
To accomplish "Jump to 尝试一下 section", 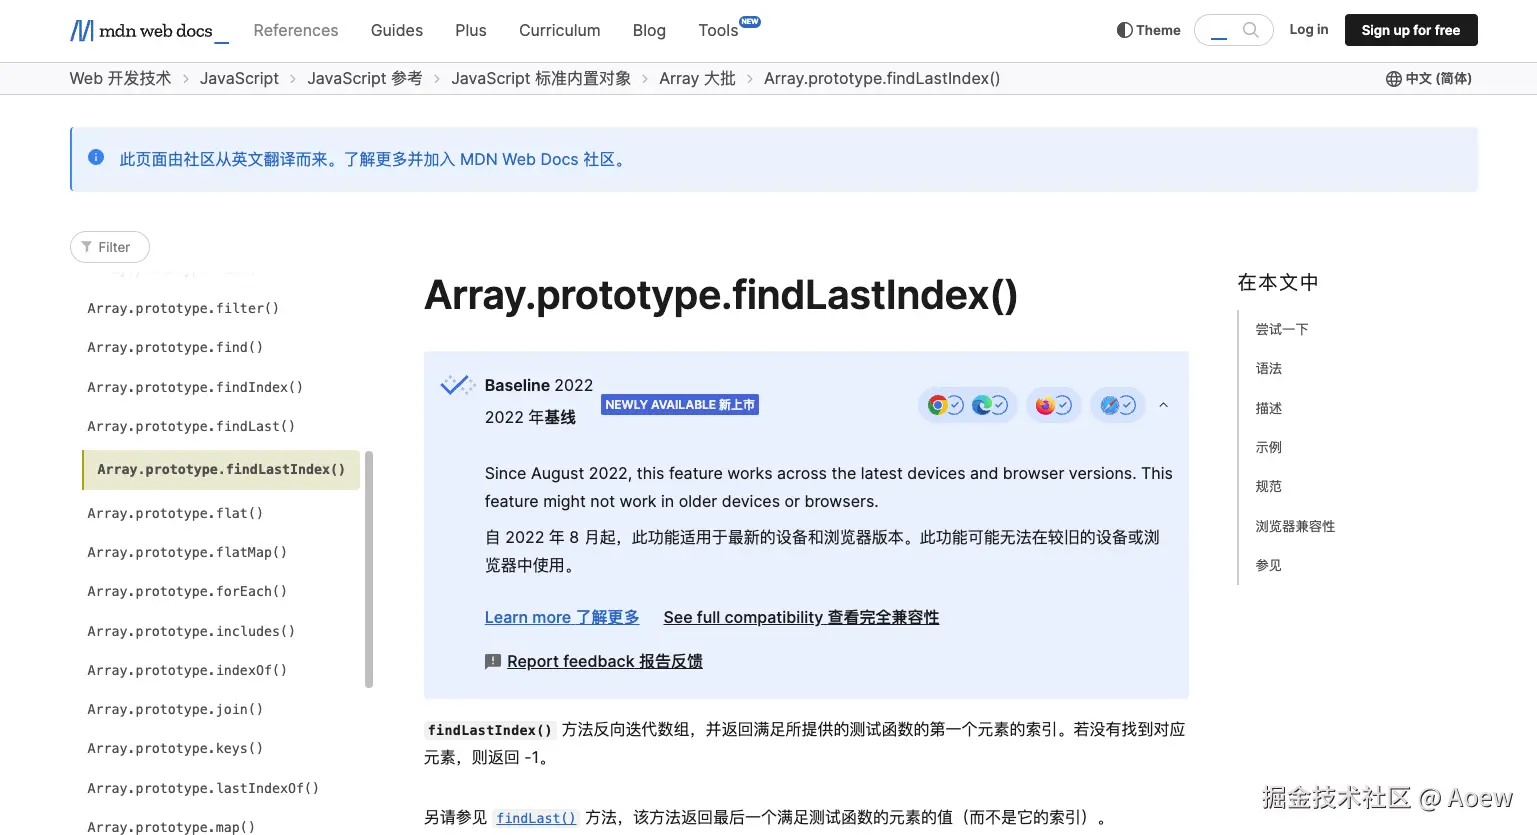I will coord(1282,329).
